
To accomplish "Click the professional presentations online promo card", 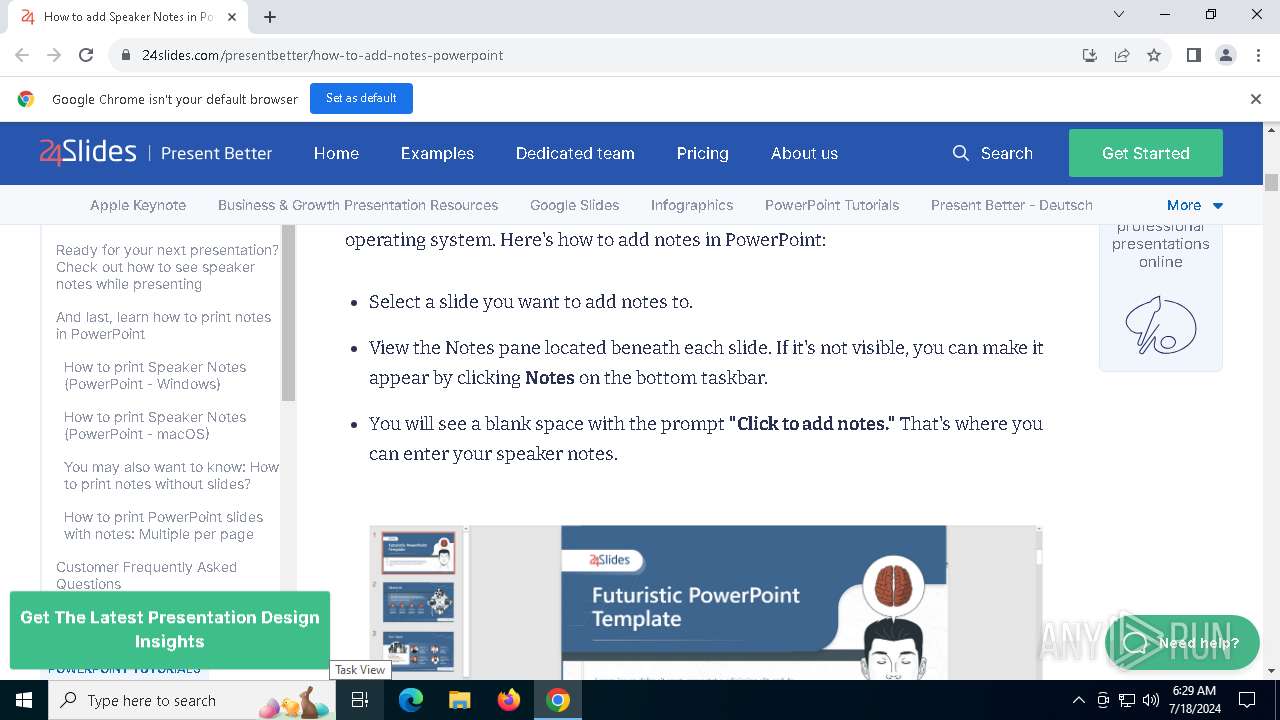I will (1160, 297).
